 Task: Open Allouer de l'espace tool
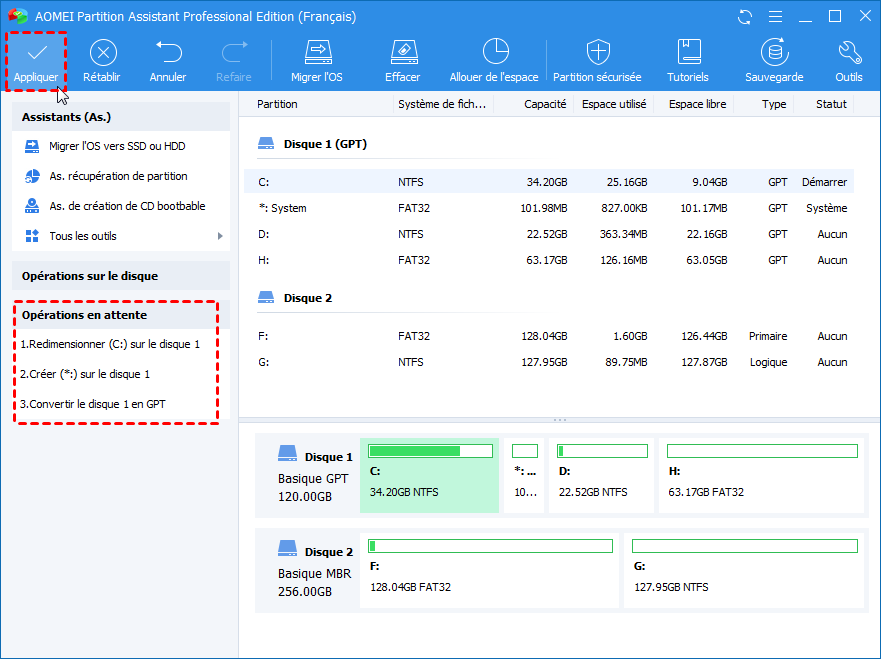pyautogui.click(x=494, y=53)
